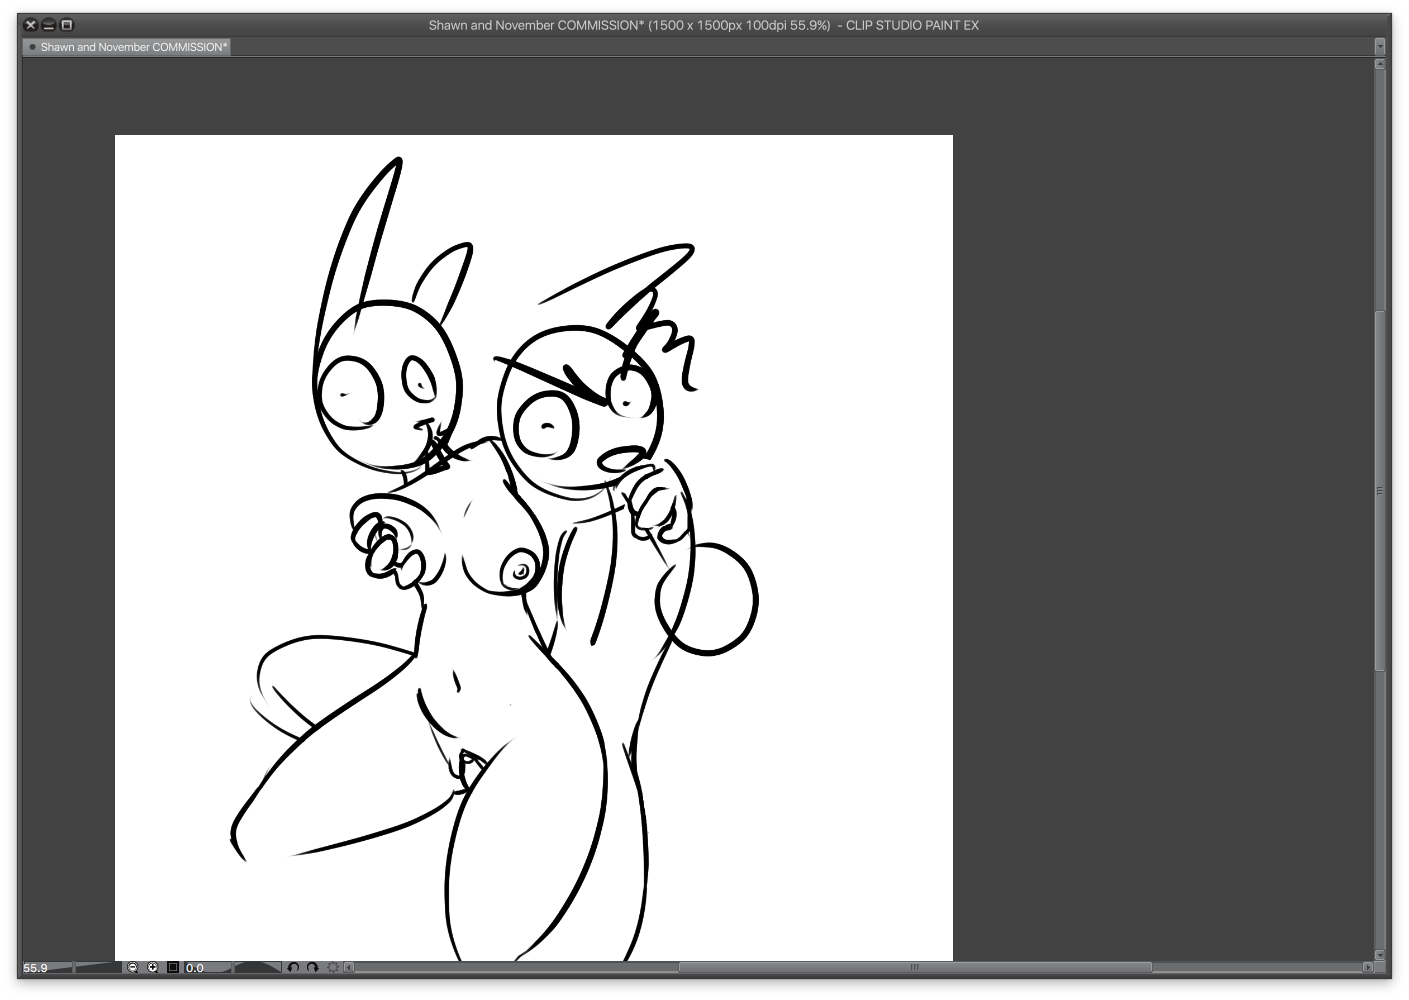Click the vertical scrollbar down arrow
Viewport: 1409px width, 1000px height.
[x=1380, y=955]
